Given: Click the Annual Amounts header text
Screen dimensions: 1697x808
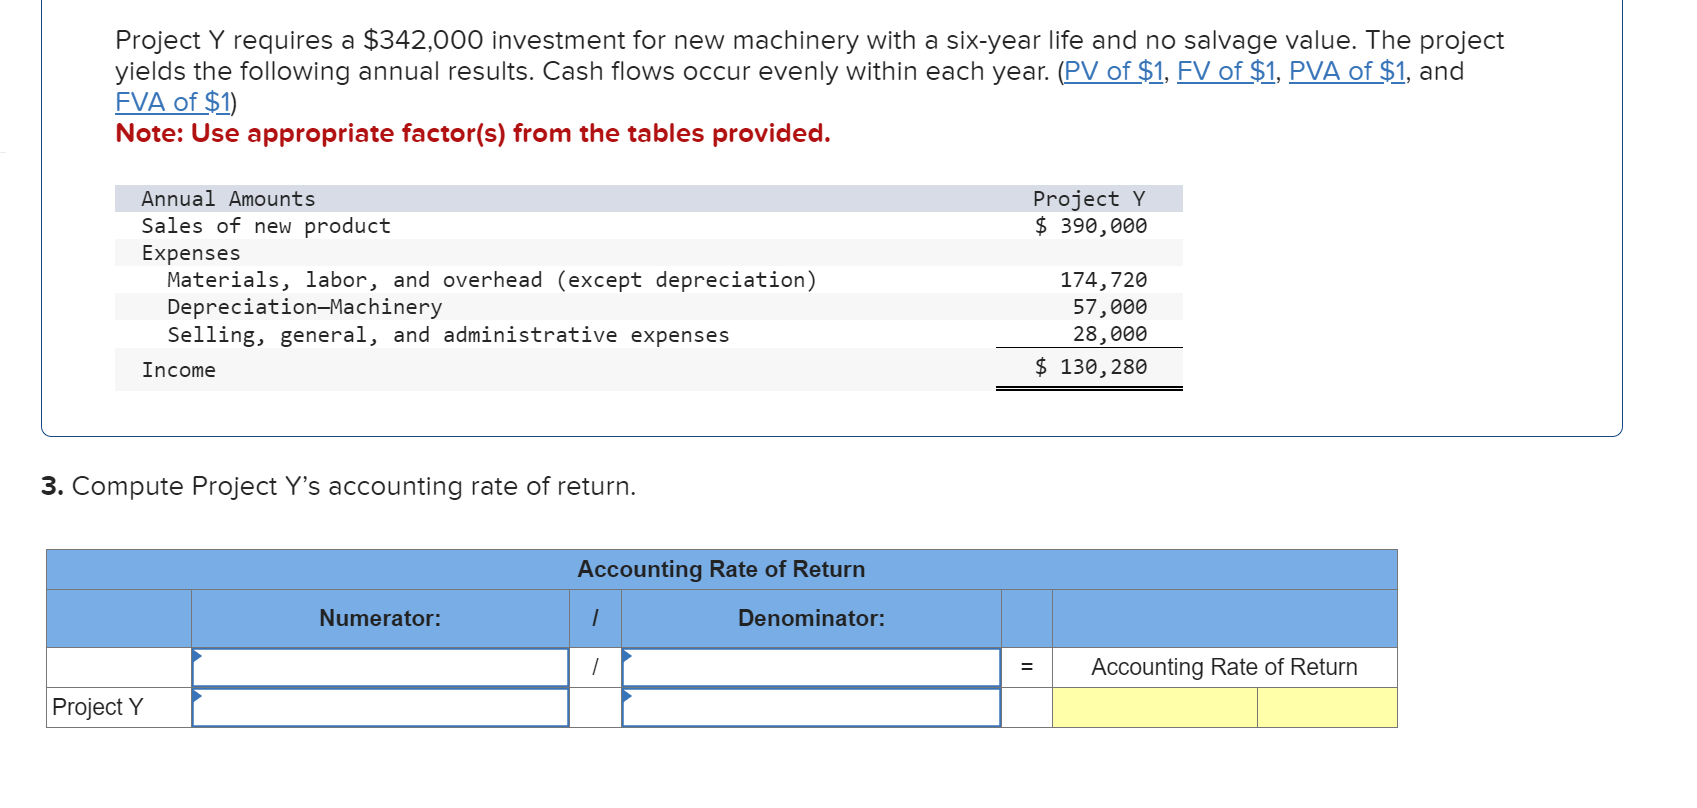Looking at the screenshot, I should pyautogui.click(x=228, y=199).
